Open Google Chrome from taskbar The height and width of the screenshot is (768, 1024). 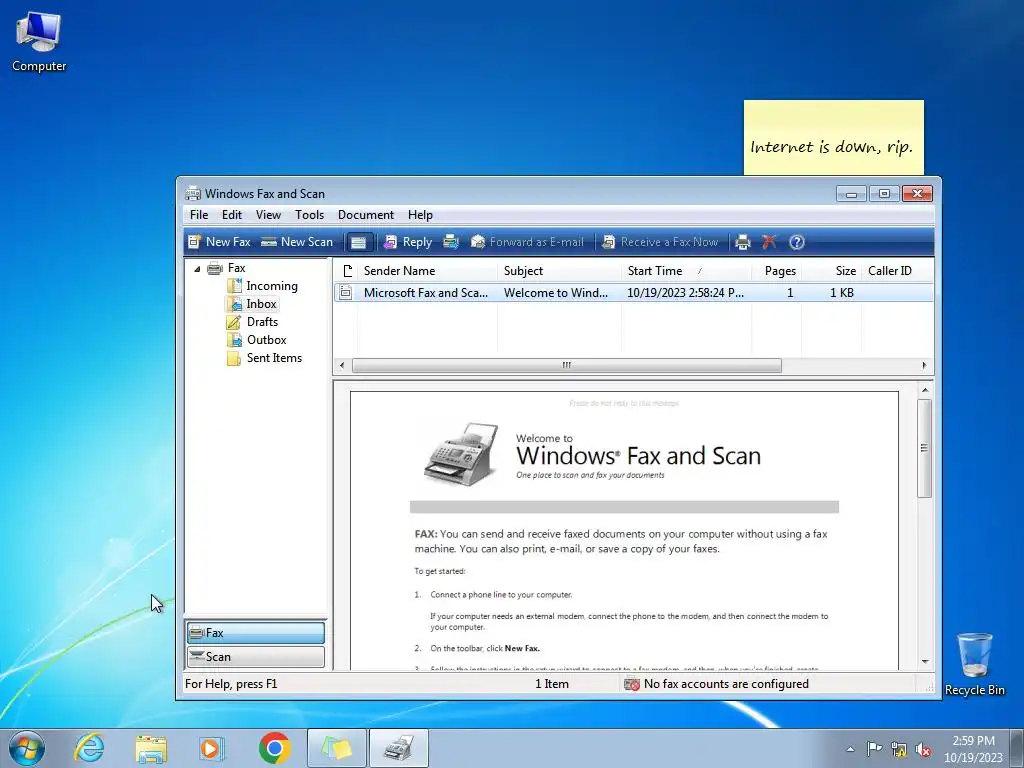coord(274,748)
